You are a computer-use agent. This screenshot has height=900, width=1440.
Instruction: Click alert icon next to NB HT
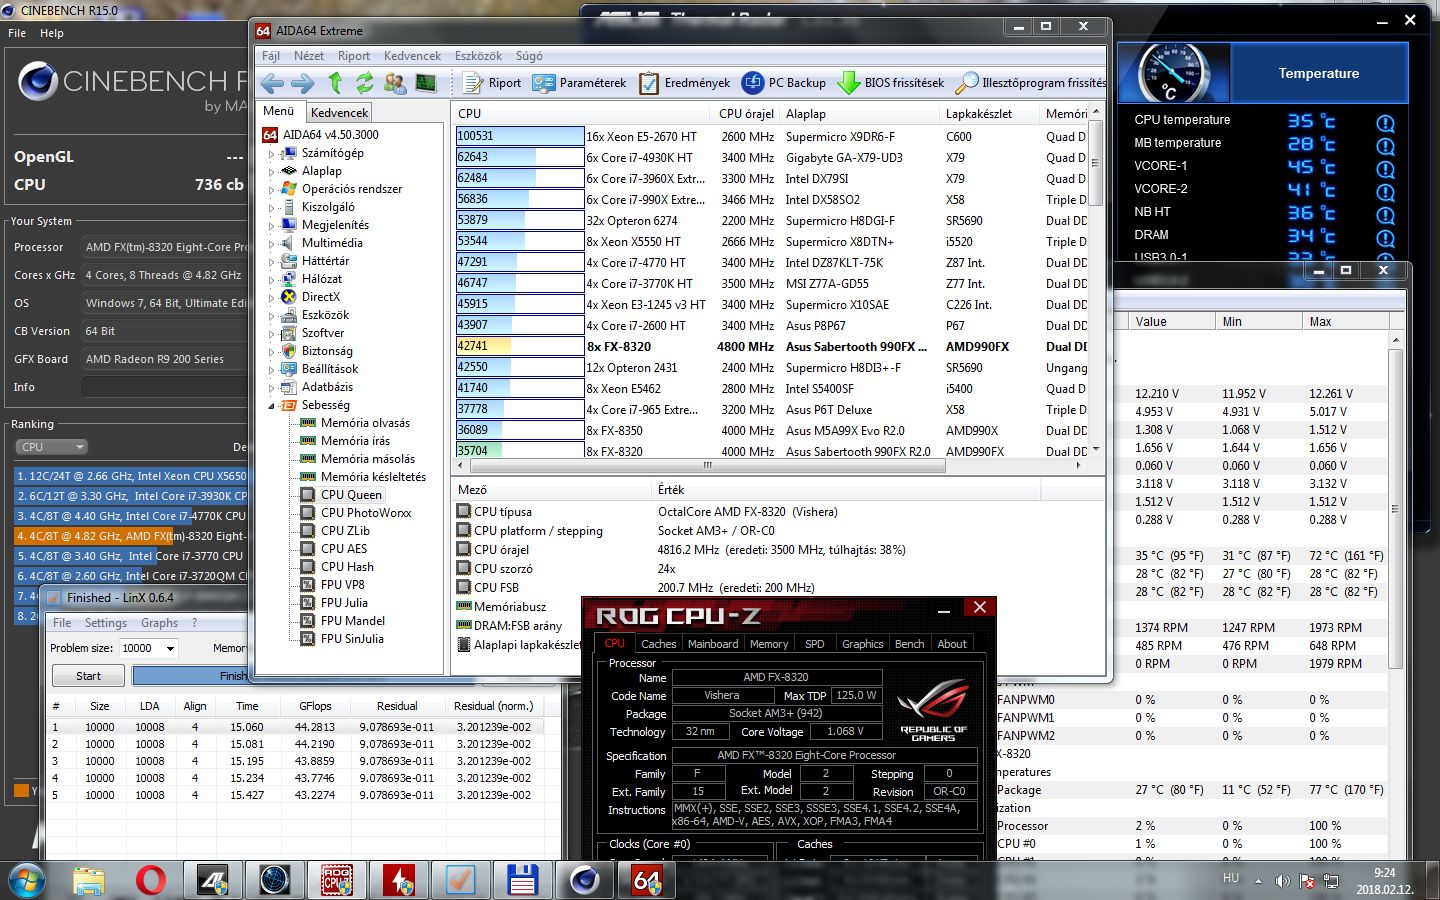1385,215
